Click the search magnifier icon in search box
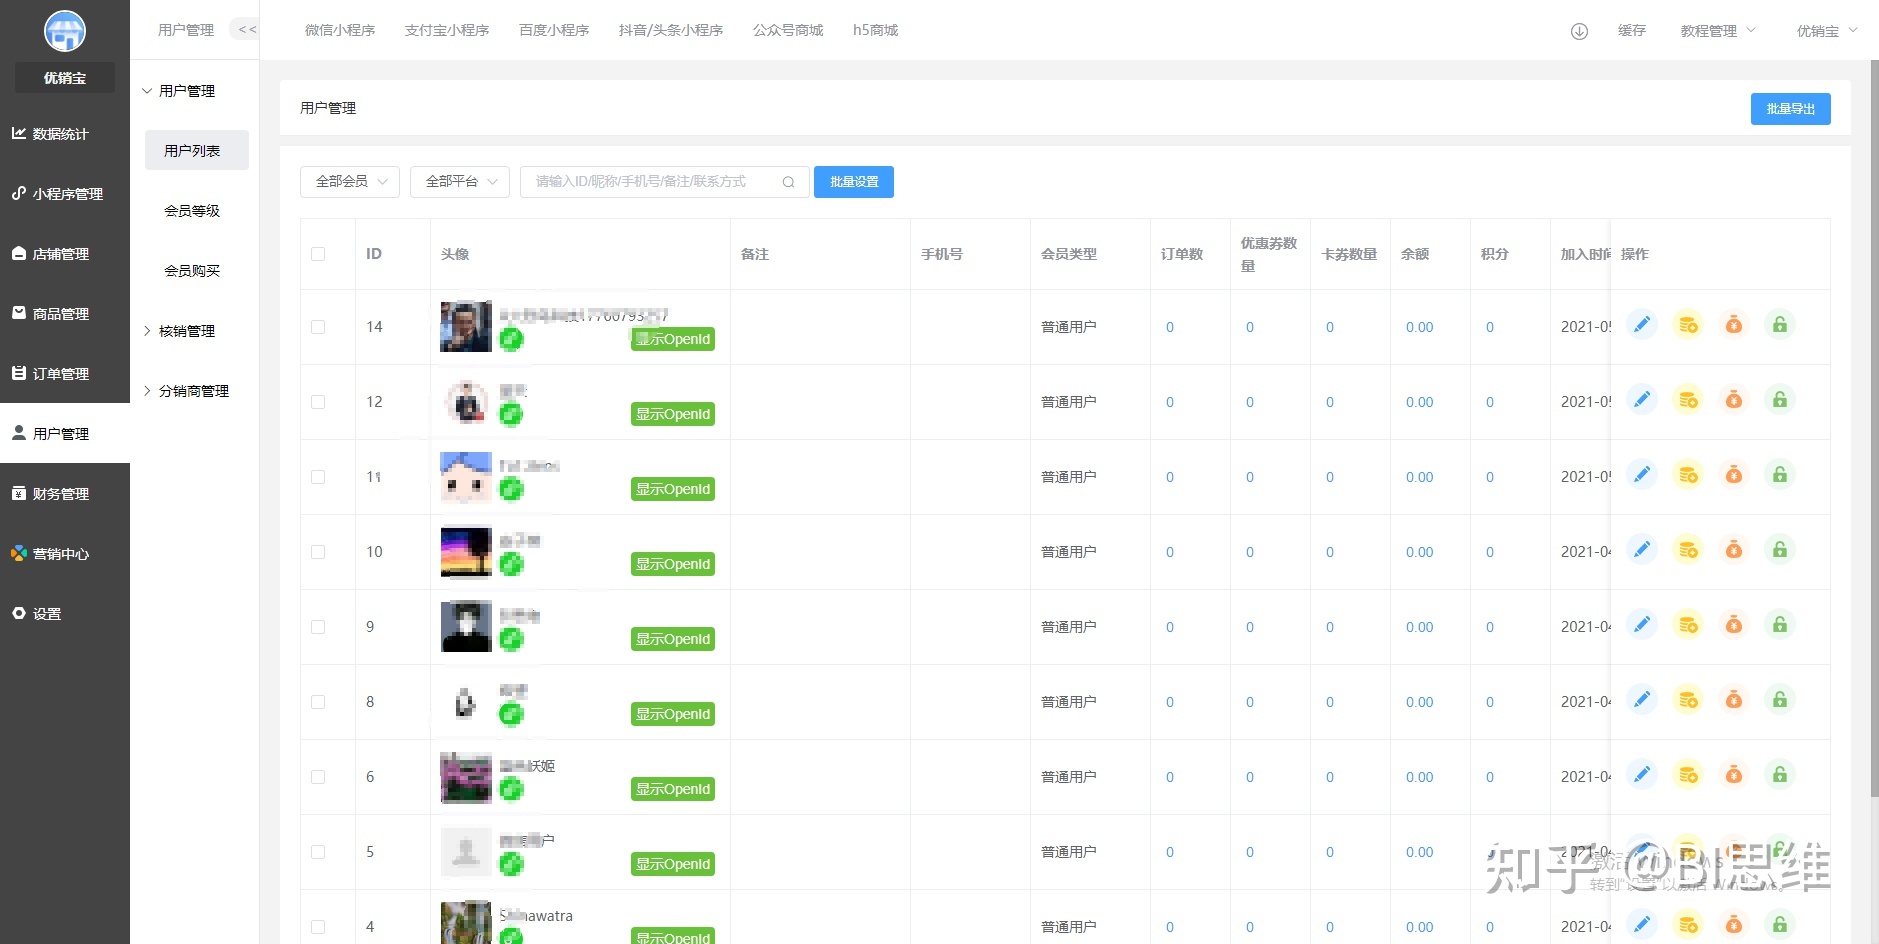Viewport: 1879px width, 944px height. (788, 182)
